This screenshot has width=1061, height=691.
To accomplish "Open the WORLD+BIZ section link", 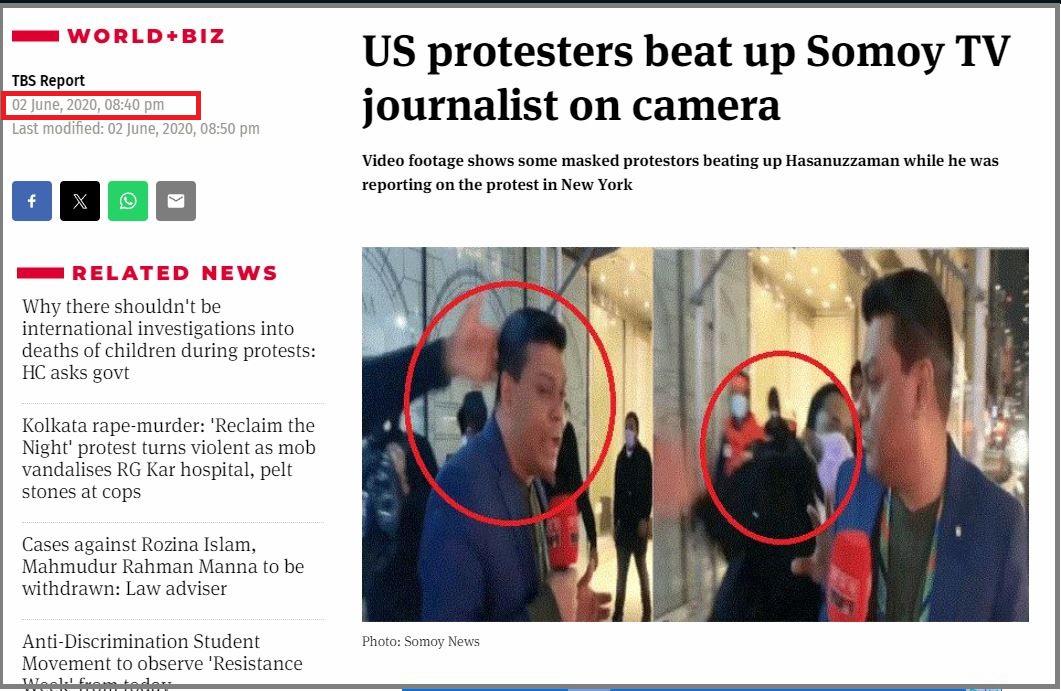I will point(145,36).
